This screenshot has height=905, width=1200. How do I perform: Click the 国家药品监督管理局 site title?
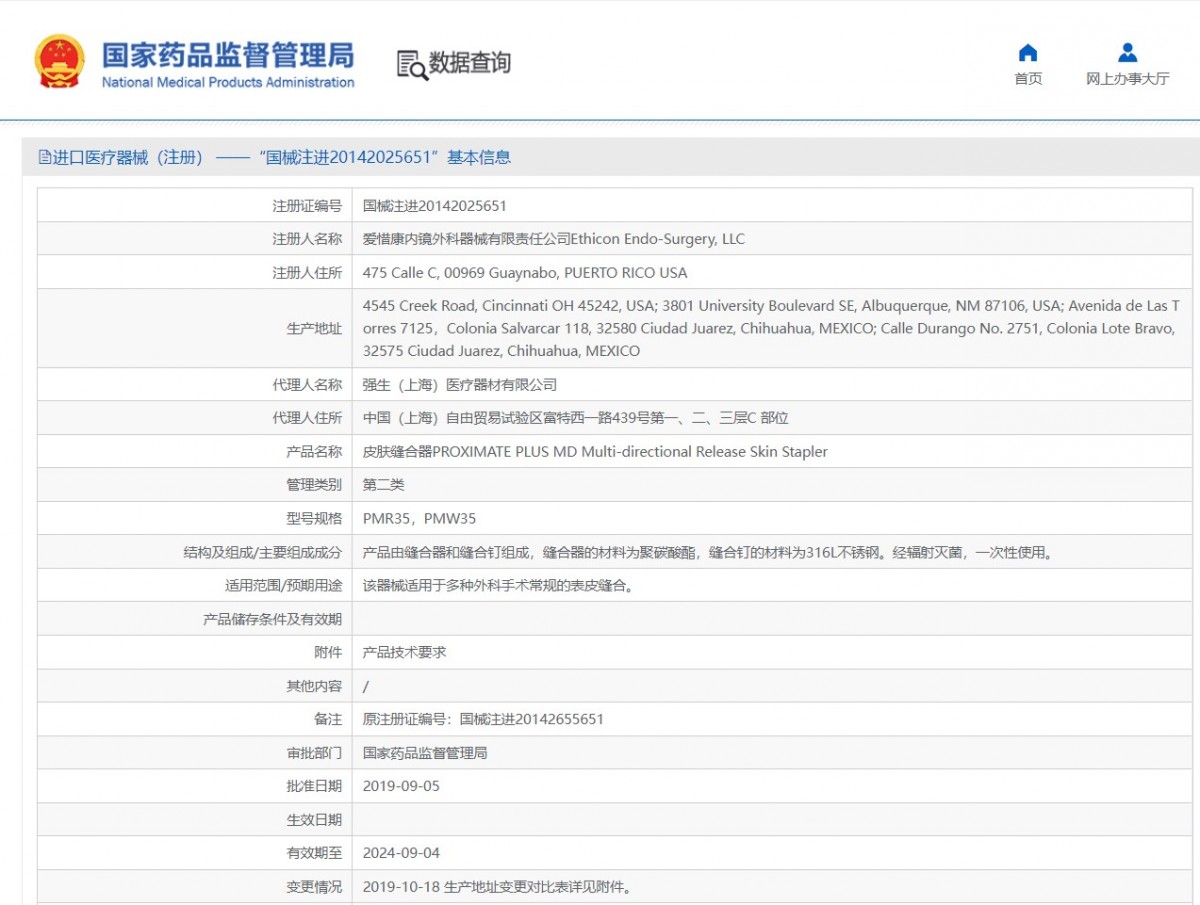[227, 54]
